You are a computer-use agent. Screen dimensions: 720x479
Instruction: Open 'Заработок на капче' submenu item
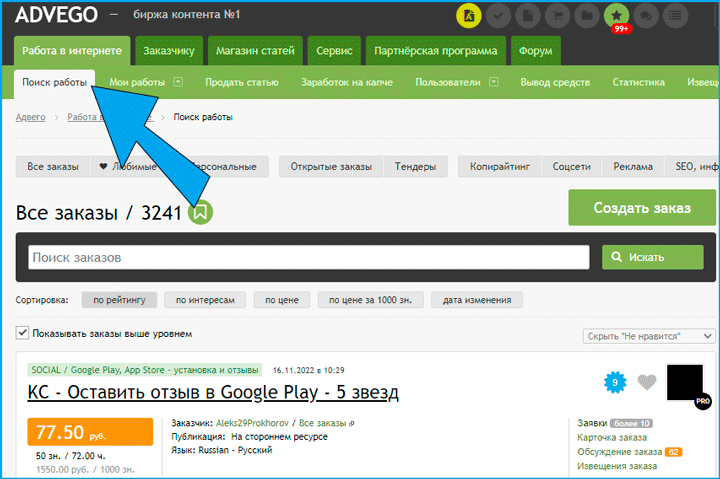point(347,82)
